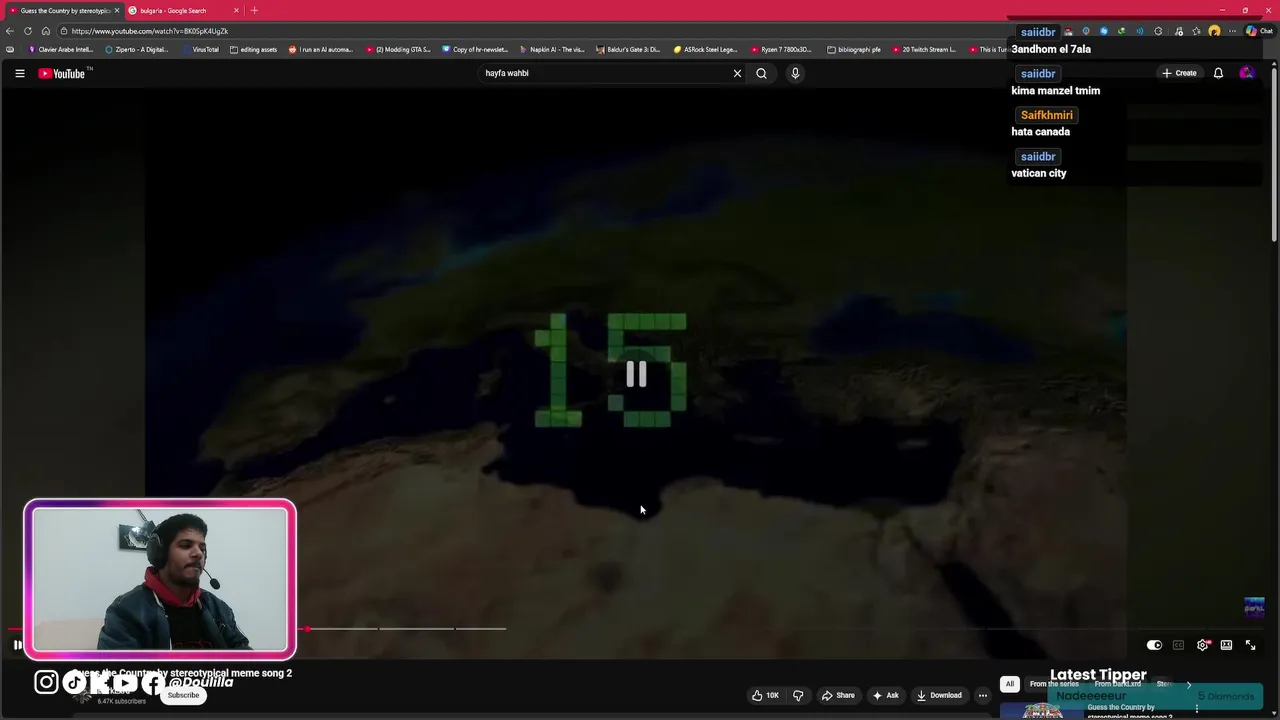The image size is (1280, 720).
Task: Click the chat message 'vatican city'
Action: click(x=1039, y=173)
